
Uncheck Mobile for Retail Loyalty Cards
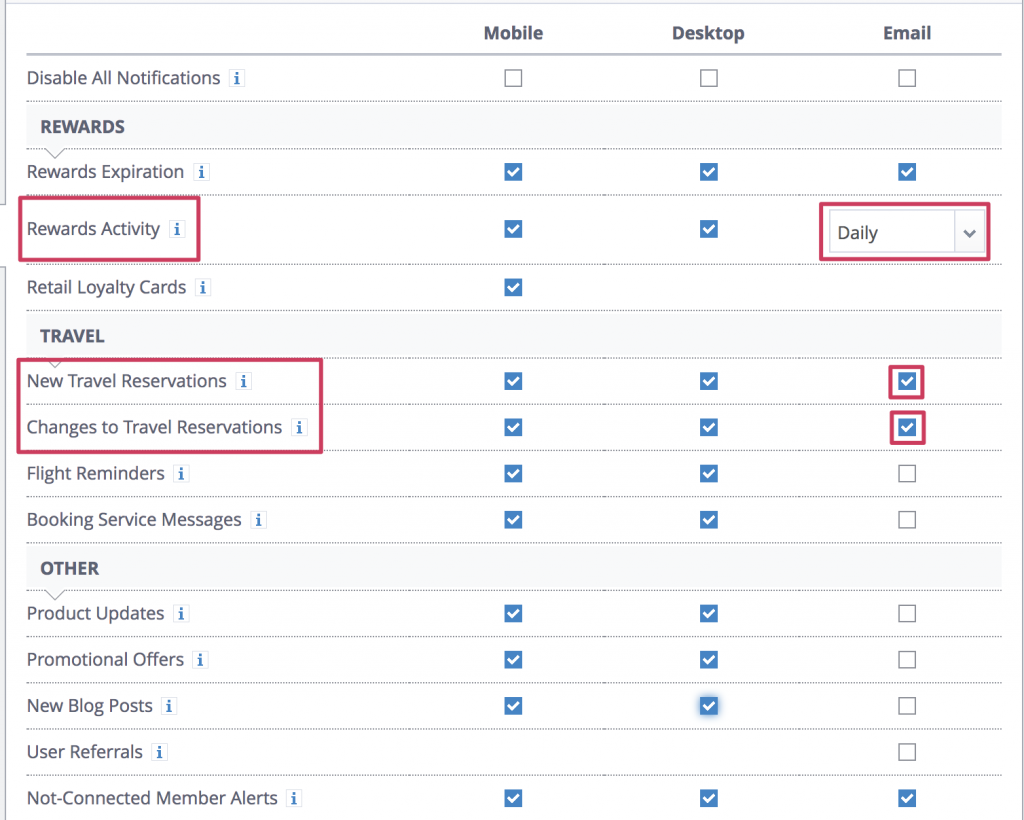click(x=513, y=288)
